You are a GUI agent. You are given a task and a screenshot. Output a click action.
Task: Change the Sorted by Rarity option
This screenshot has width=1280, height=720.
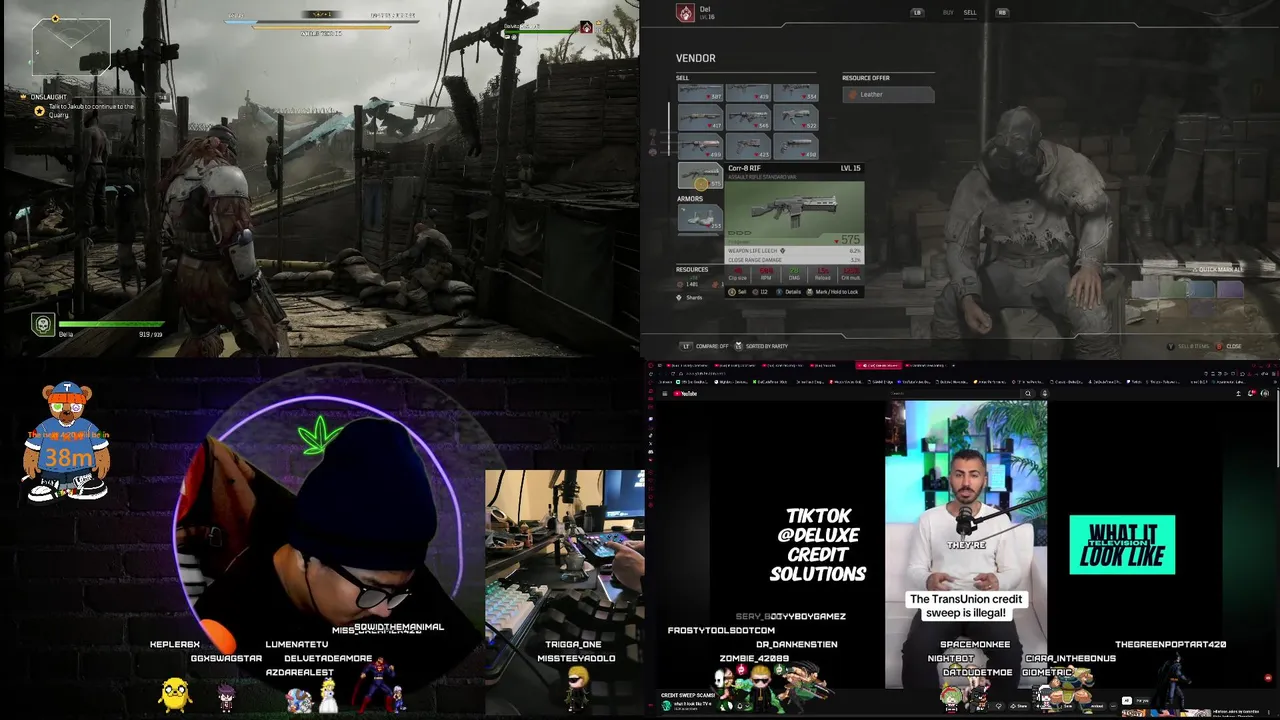(x=762, y=346)
